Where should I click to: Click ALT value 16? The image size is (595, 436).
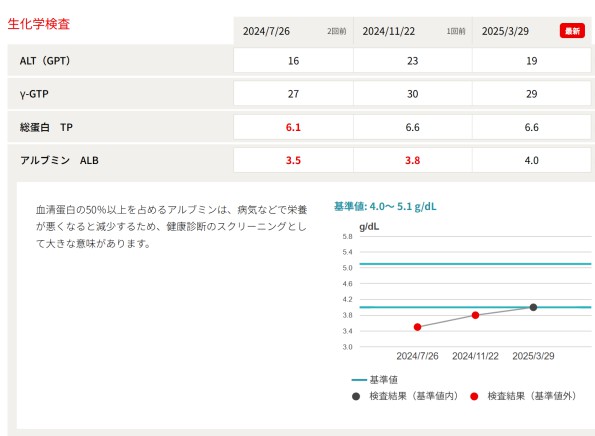tap(293, 61)
